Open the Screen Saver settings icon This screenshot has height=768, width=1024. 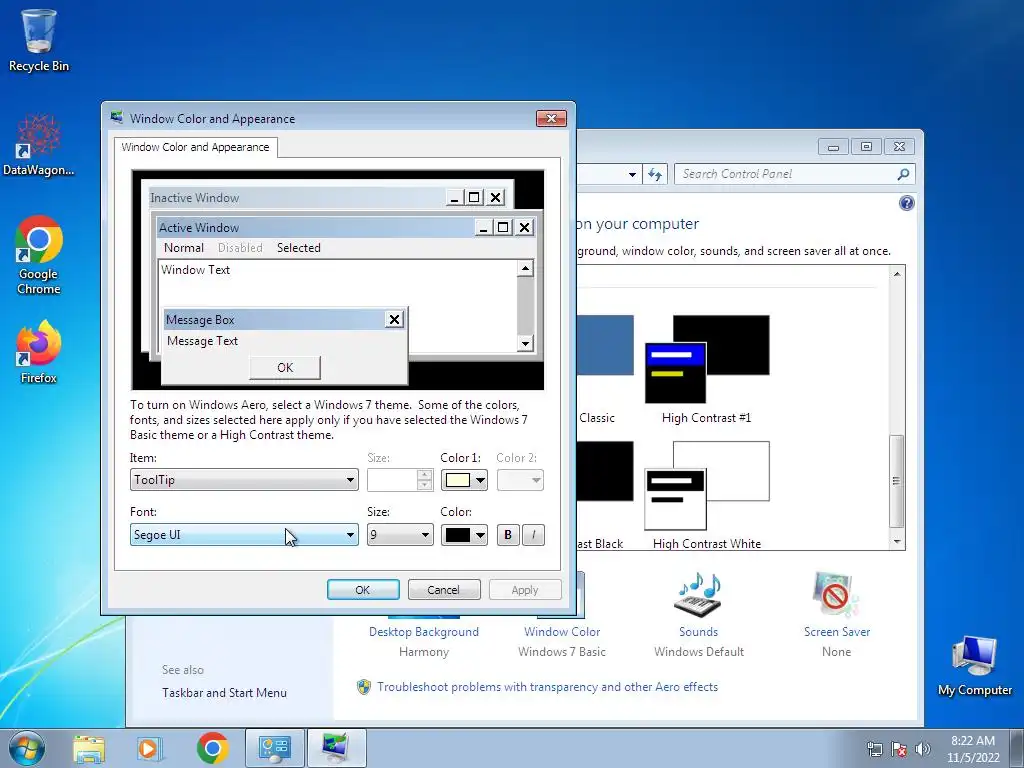click(836, 594)
